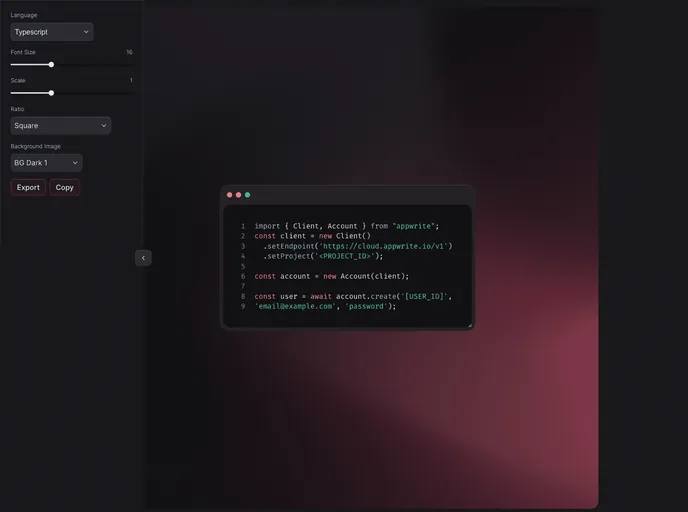Screen dimensions: 688x512
Task: Open the Language dropdown set to Typescript
Action: click(x=52, y=32)
